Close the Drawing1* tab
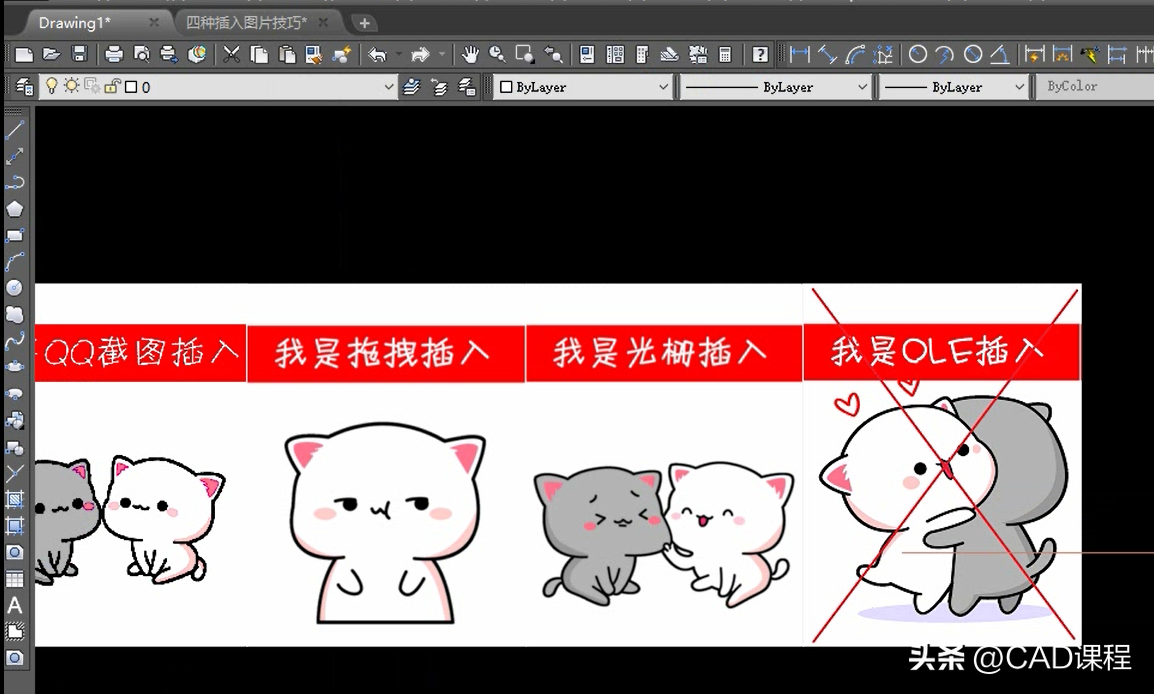 pyautogui.click(x=153, y=23)
